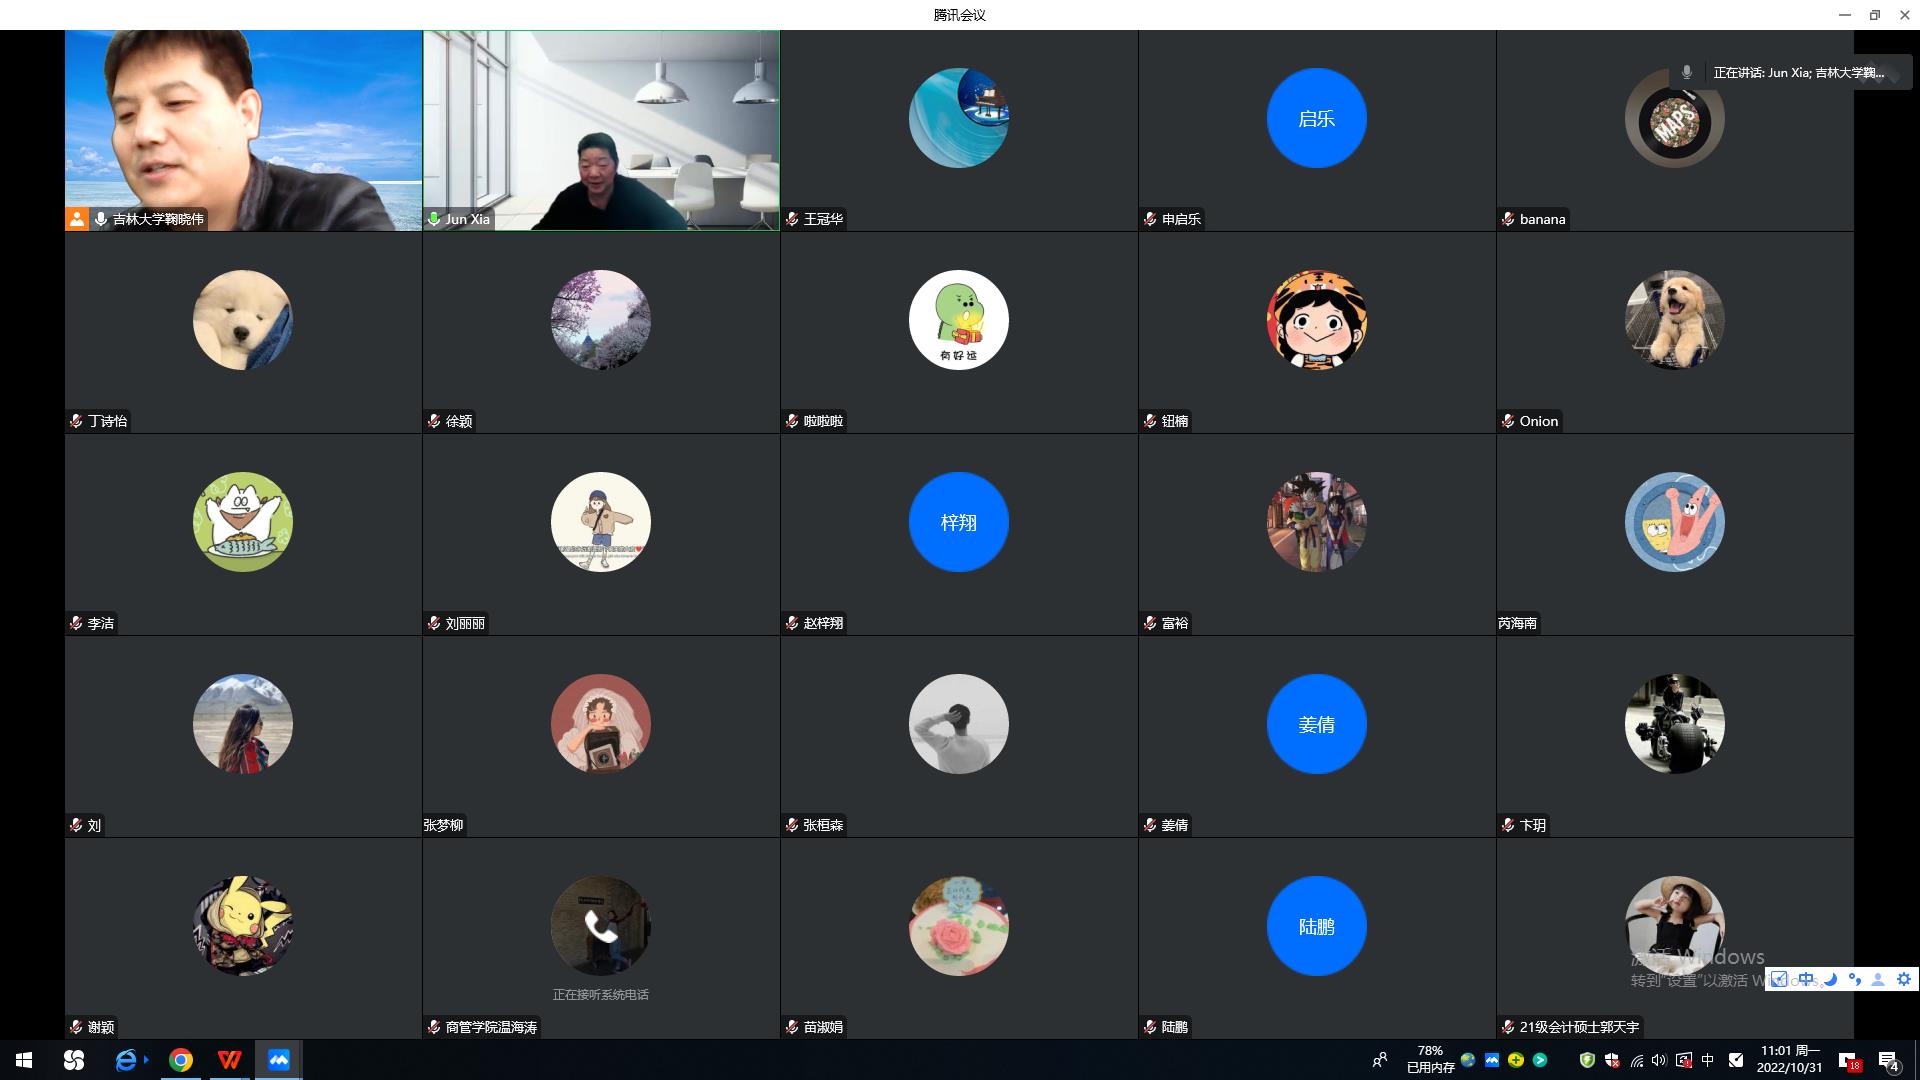Click the active mic icon beside Jun Xia
The height and width of the screenshot is (1080, 1920).
pyautogui.click(x=434, y=219)
